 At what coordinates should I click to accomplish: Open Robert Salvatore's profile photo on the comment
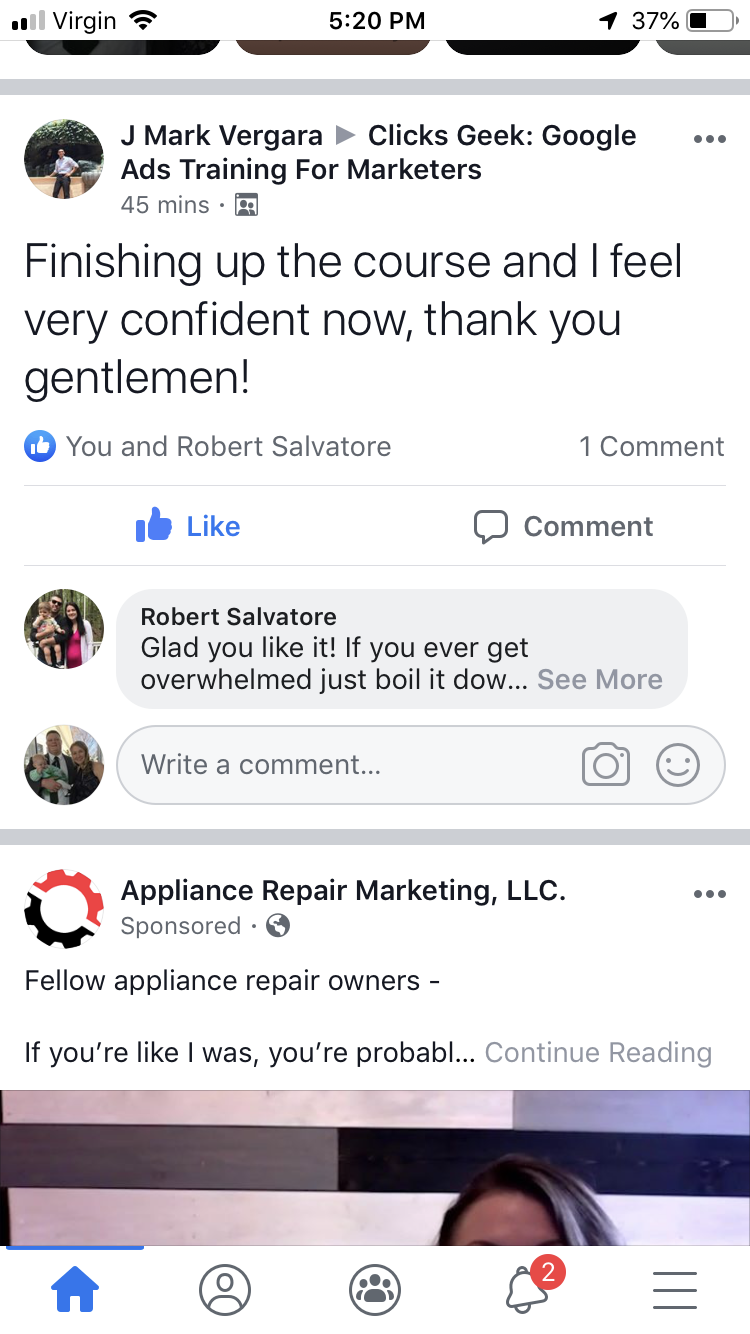(64, 629)
